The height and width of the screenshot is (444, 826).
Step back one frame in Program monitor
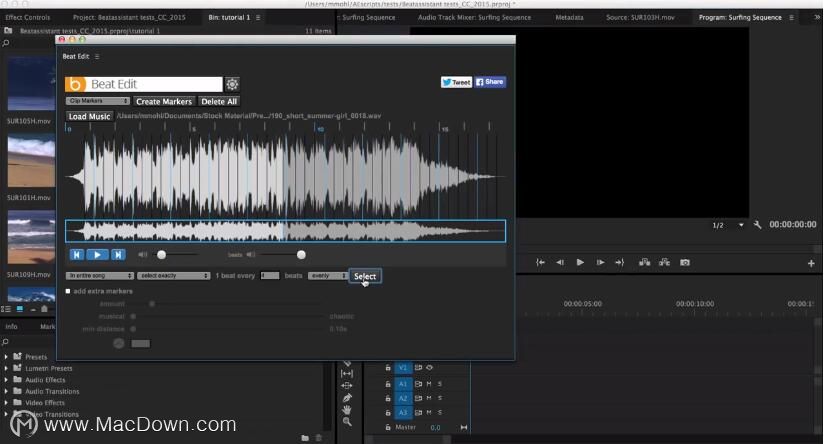coord(560,262)
